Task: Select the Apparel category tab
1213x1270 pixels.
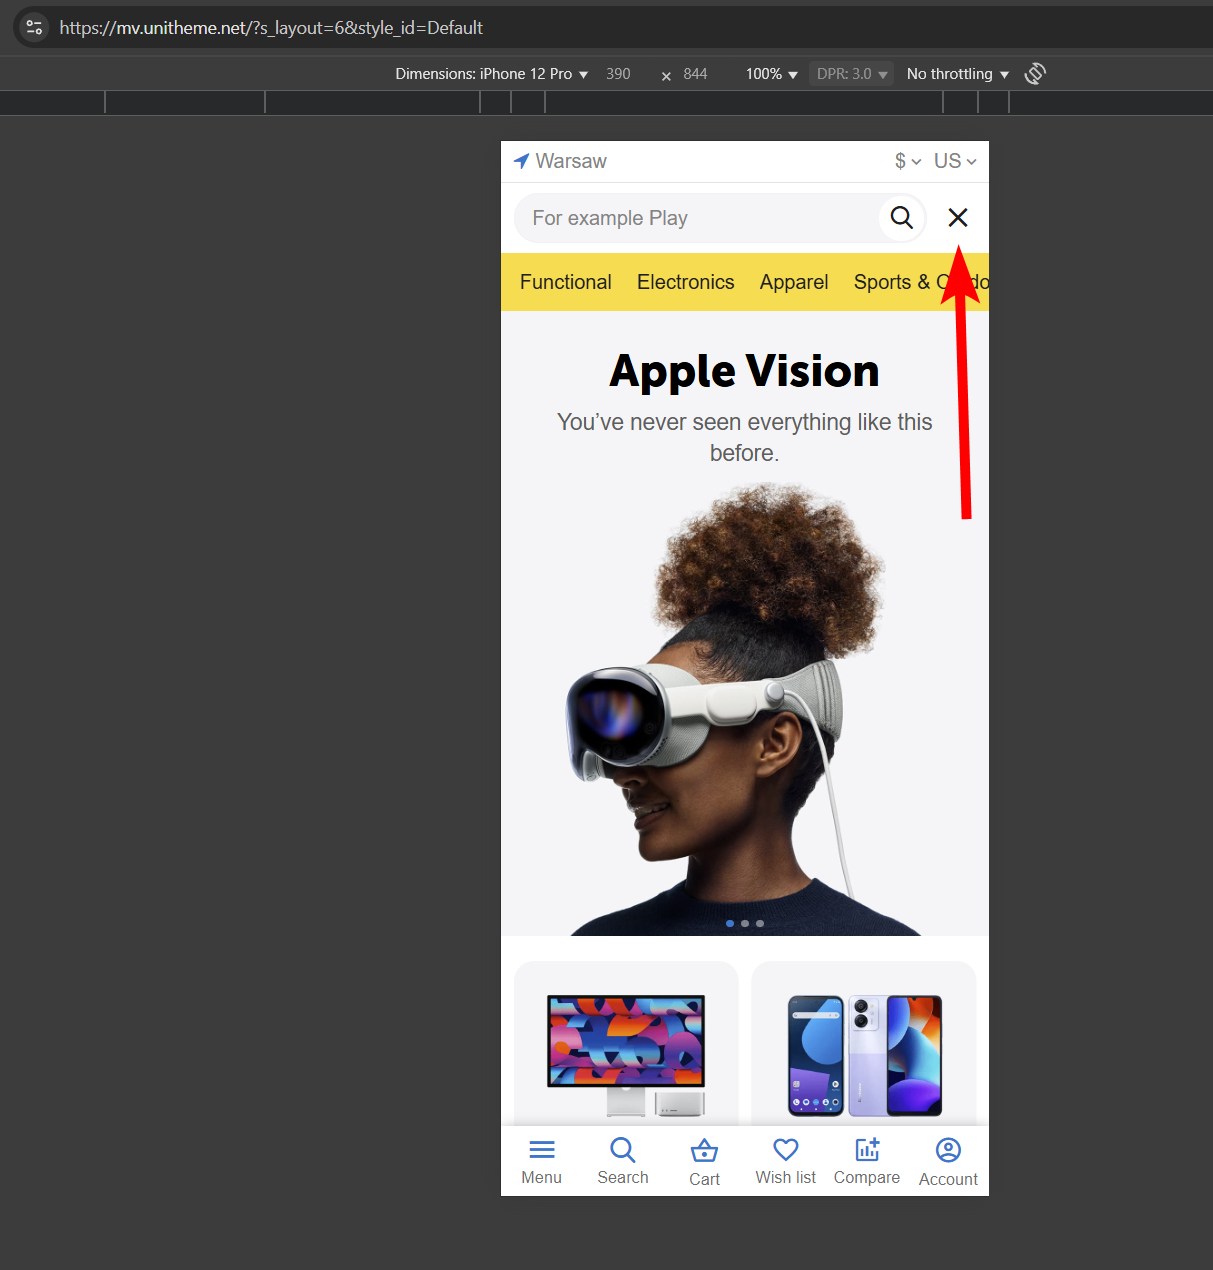Action: pyautogui.click(x=794, y=282)
